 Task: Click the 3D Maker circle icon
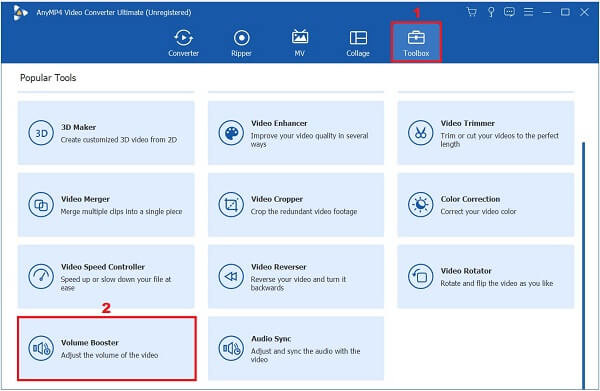point(41,133)
